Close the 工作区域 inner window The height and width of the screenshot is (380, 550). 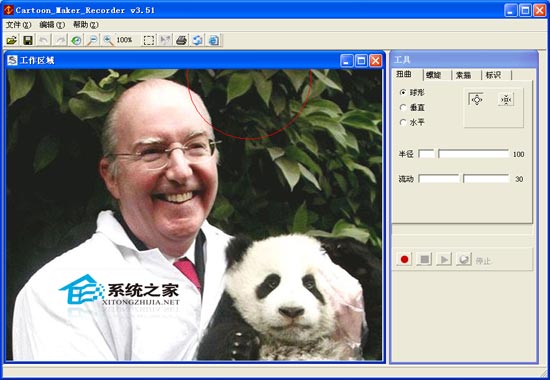(x=376, y=61)
